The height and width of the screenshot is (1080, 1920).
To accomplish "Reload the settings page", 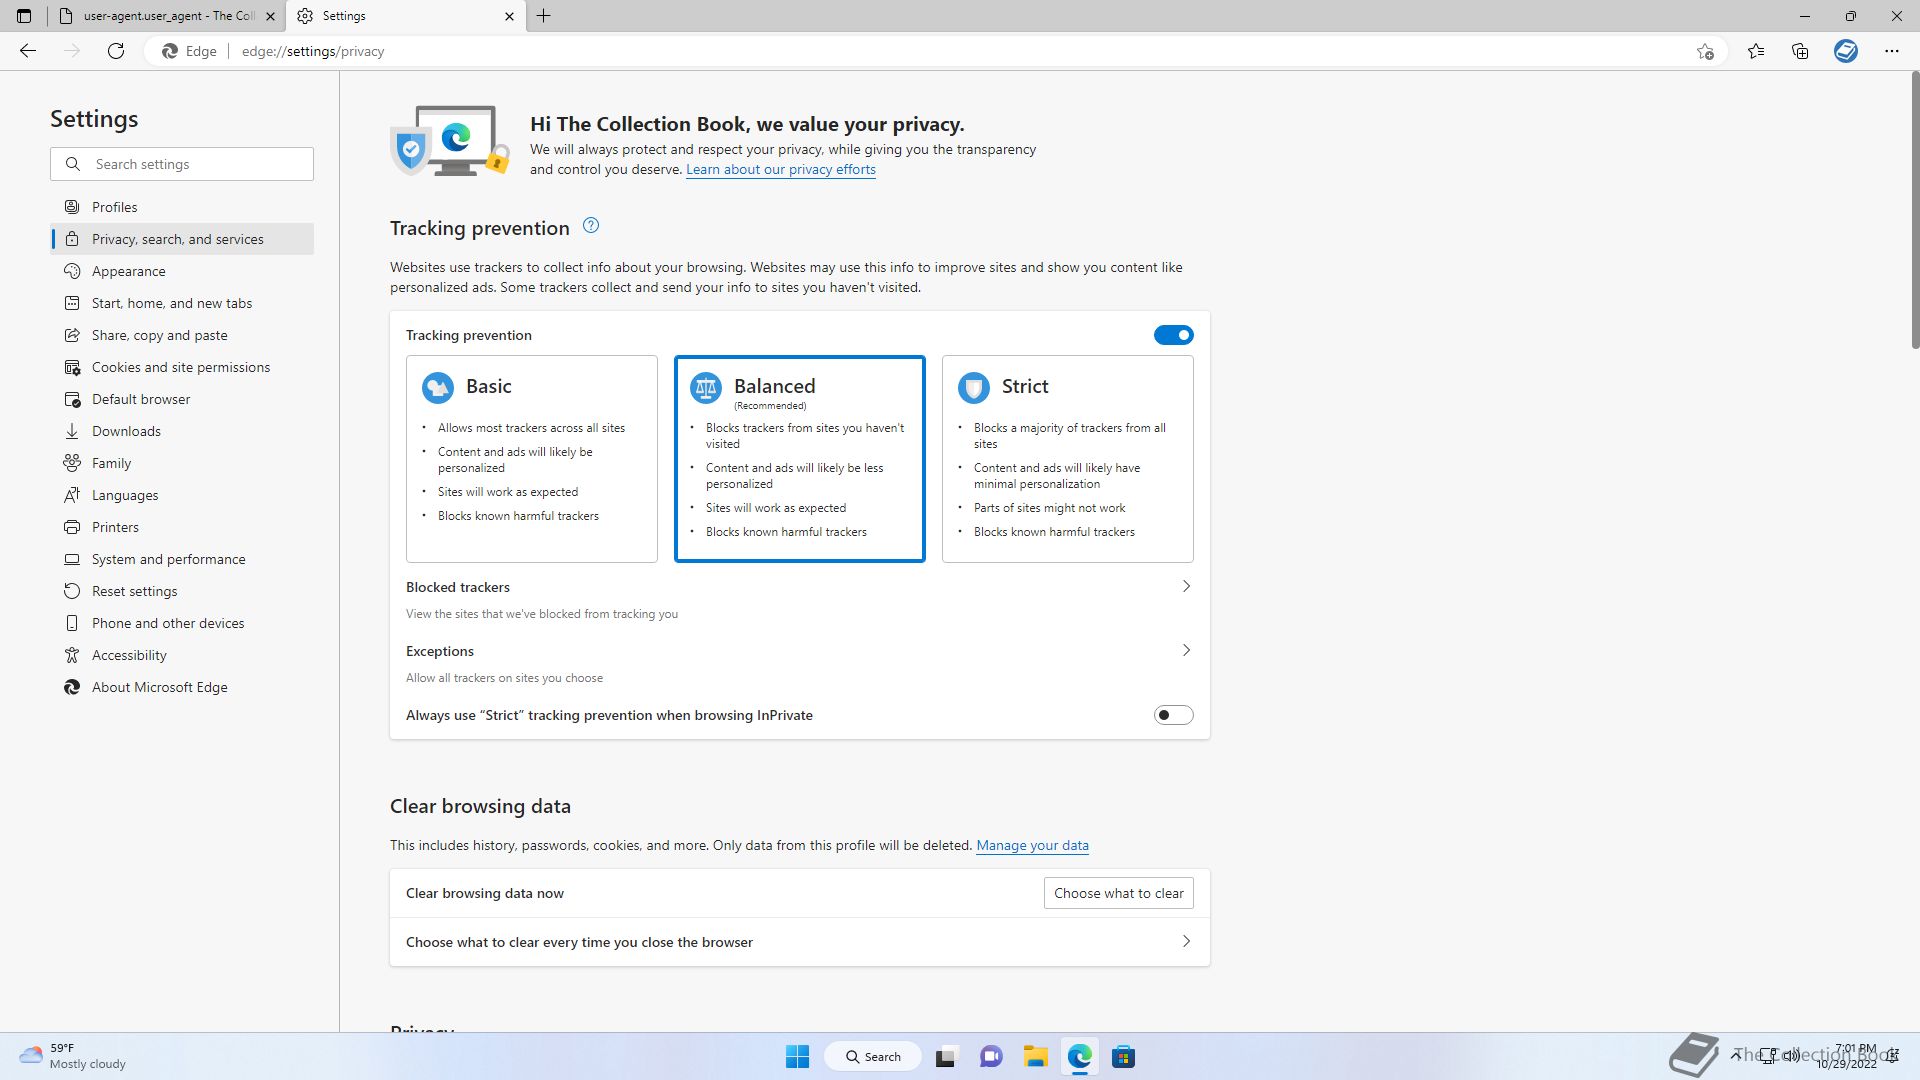I will [x=116, y=51].
